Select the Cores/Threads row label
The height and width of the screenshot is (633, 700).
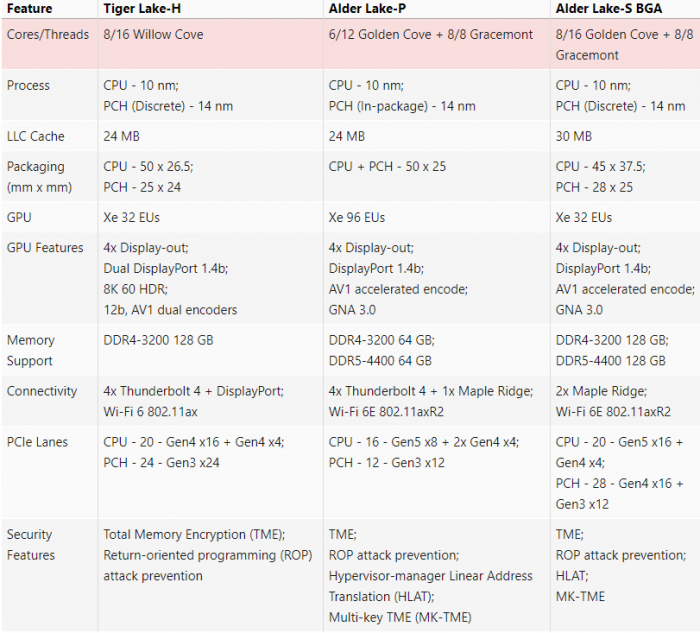pyautogui.click(x=45, y=35)
